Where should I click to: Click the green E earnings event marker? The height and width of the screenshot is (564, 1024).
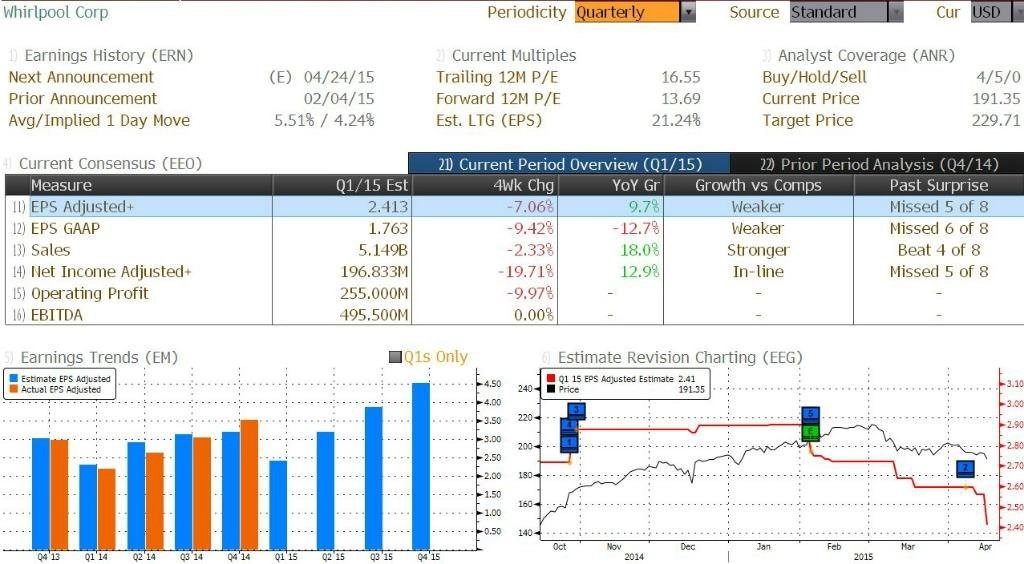pos(810,431)
